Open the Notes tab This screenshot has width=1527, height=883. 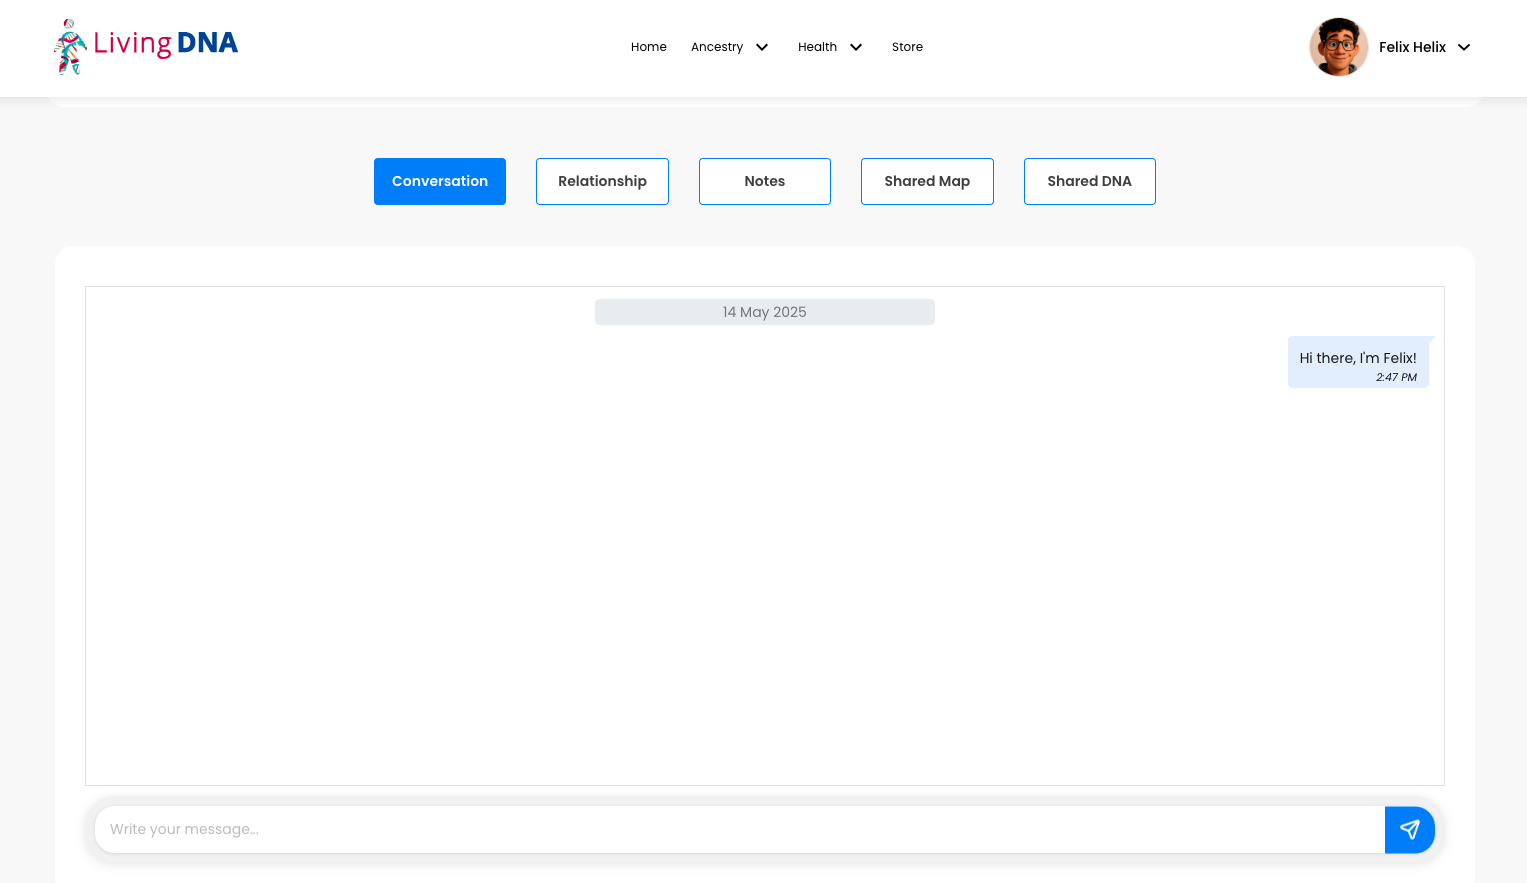point(765,181)
